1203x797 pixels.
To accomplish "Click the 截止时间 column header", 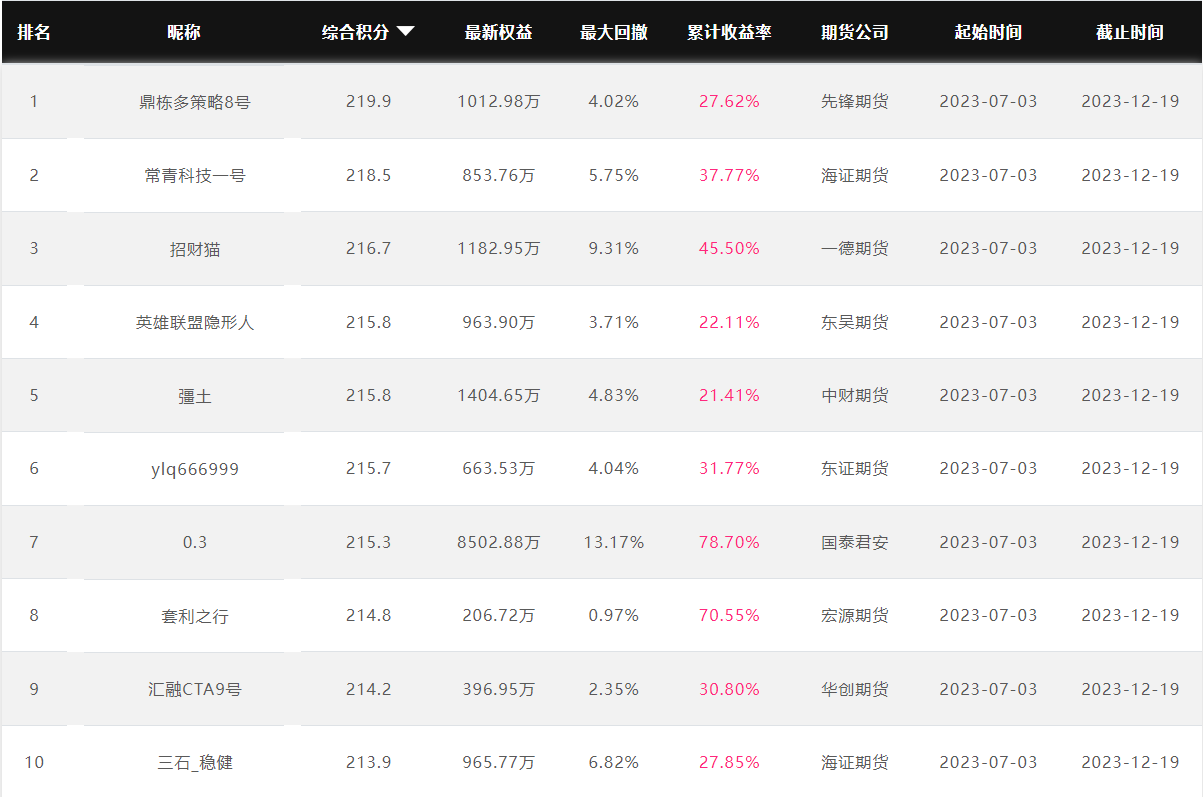I will [1130, 32].
